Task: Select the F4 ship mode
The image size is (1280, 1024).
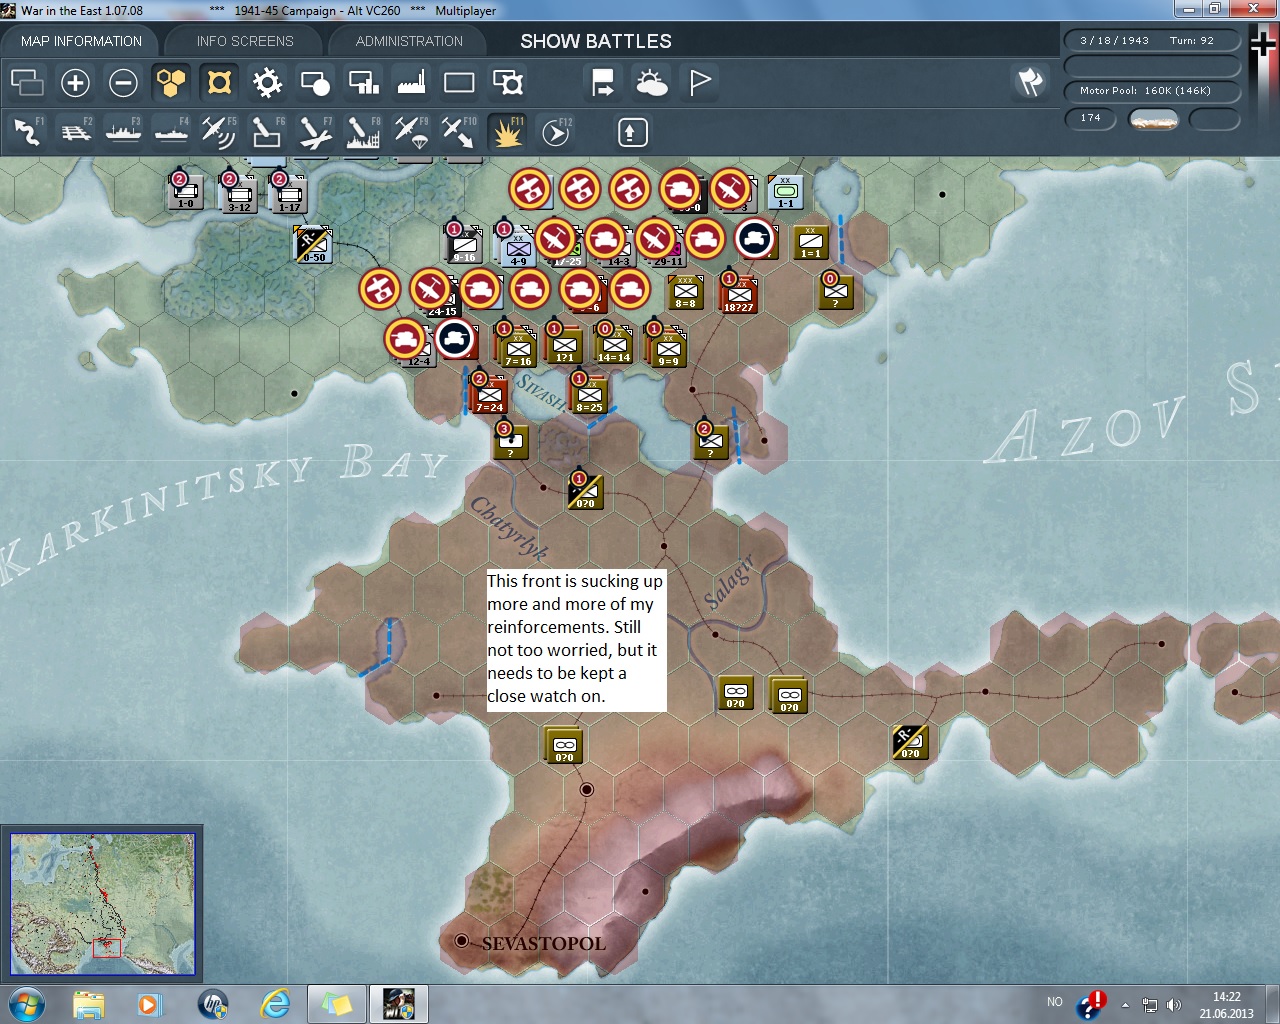Action: coord(171,132)
